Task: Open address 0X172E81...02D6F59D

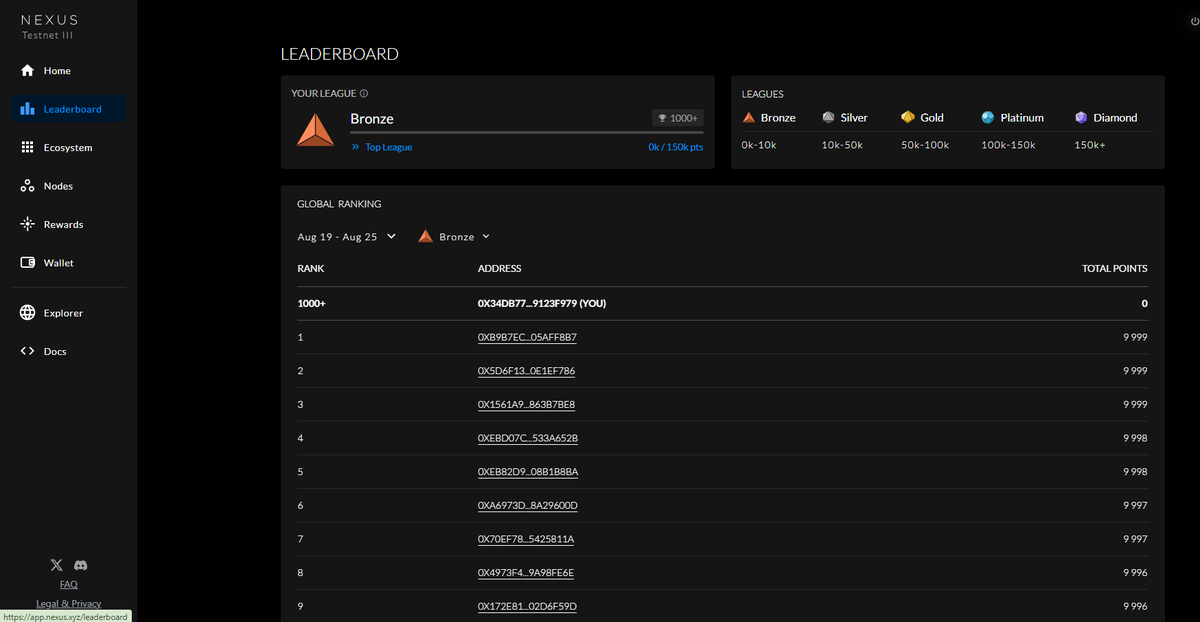Action: (x=528, y=606)
